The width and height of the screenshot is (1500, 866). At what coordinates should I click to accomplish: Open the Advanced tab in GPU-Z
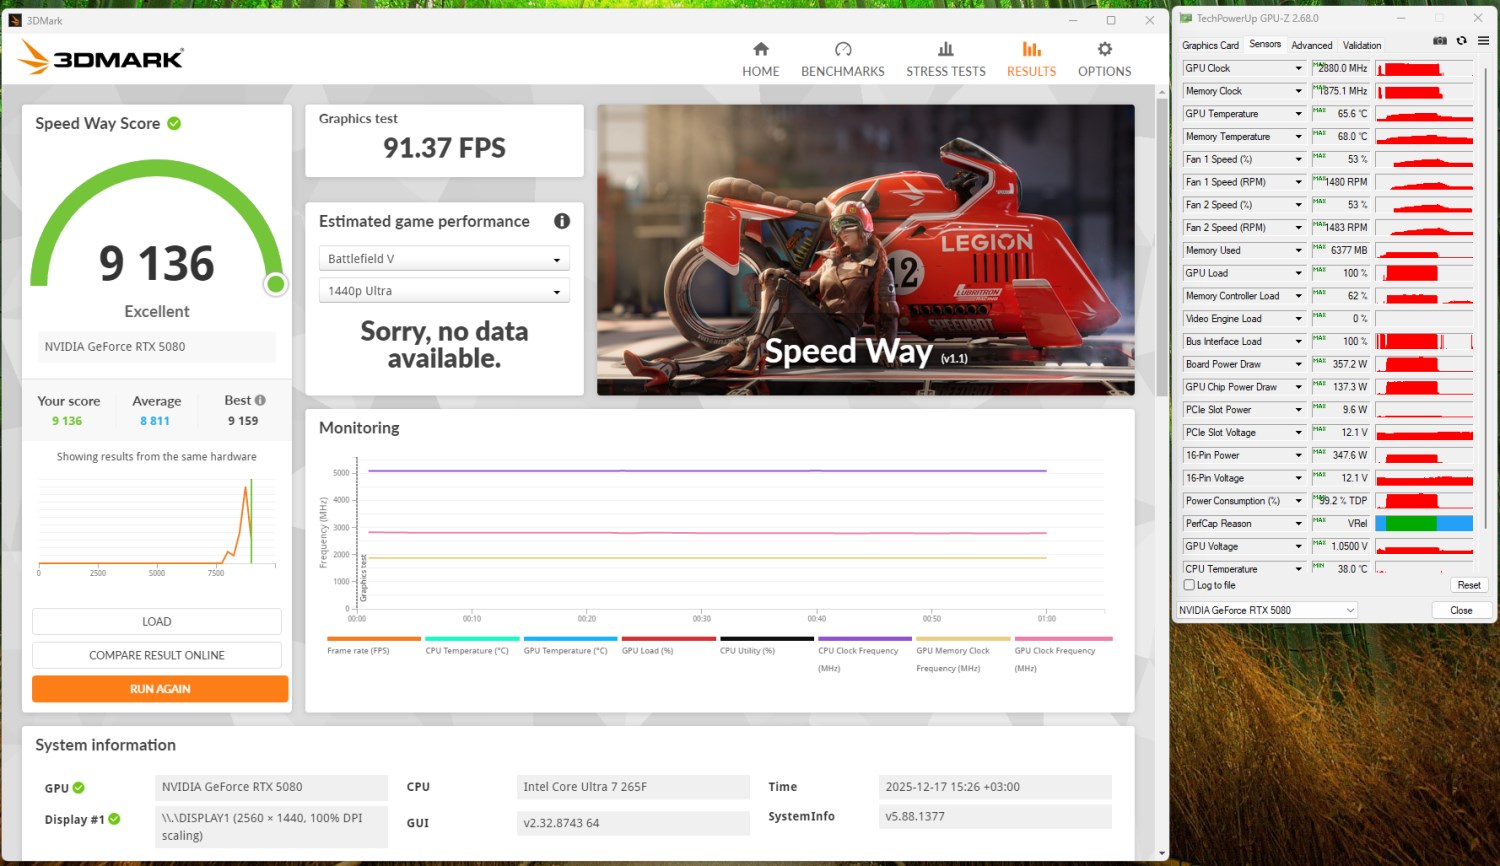click(x=1311, y=45)
